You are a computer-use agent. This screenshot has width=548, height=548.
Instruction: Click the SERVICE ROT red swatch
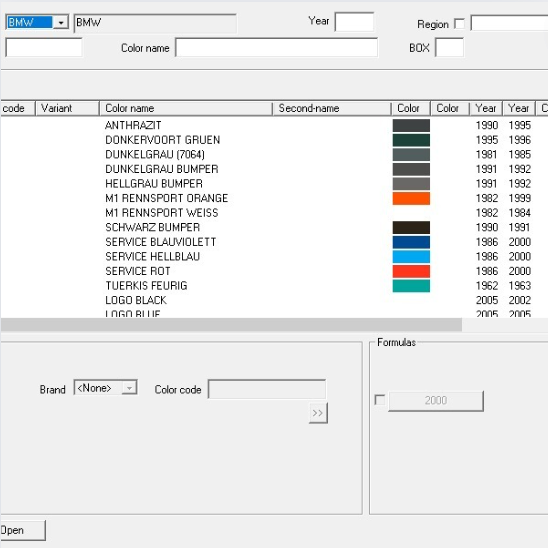point(411,272)
